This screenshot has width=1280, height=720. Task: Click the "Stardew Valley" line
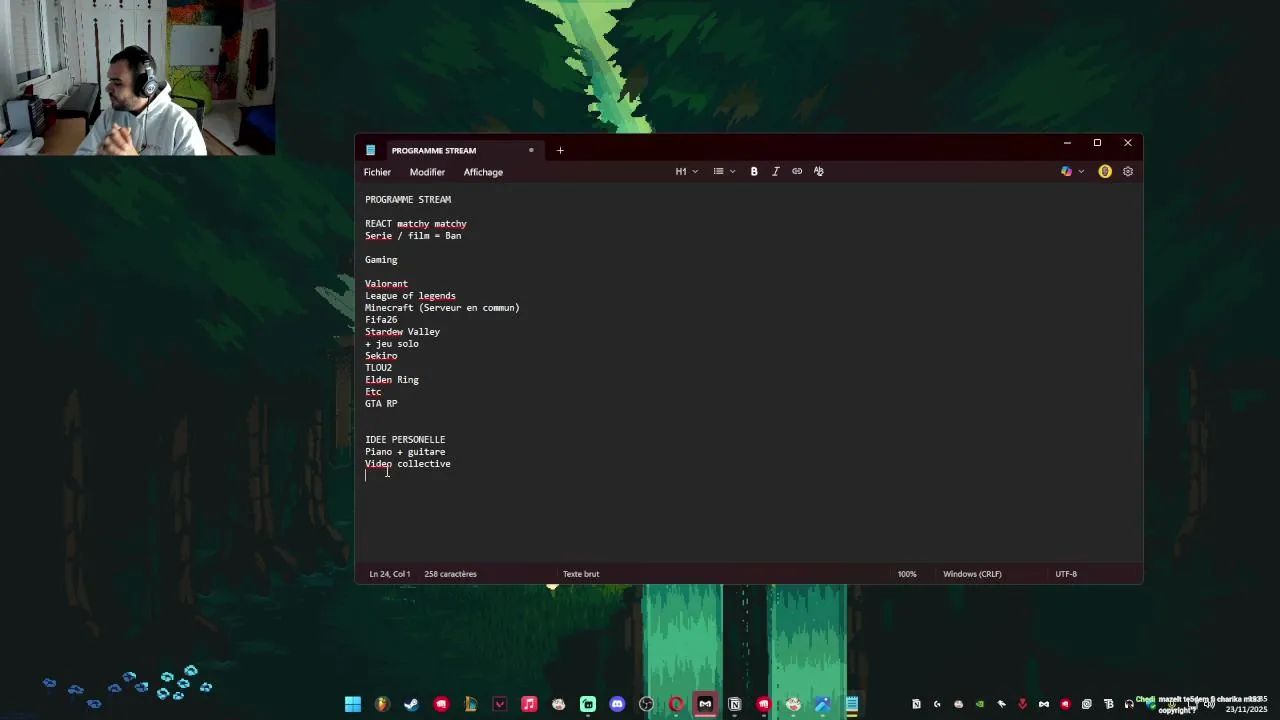coord(402,332)
